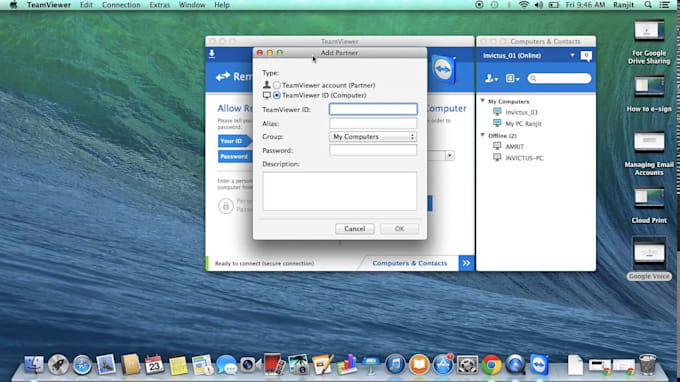Select Cloud Print desktop file

[x=649, y=205]
